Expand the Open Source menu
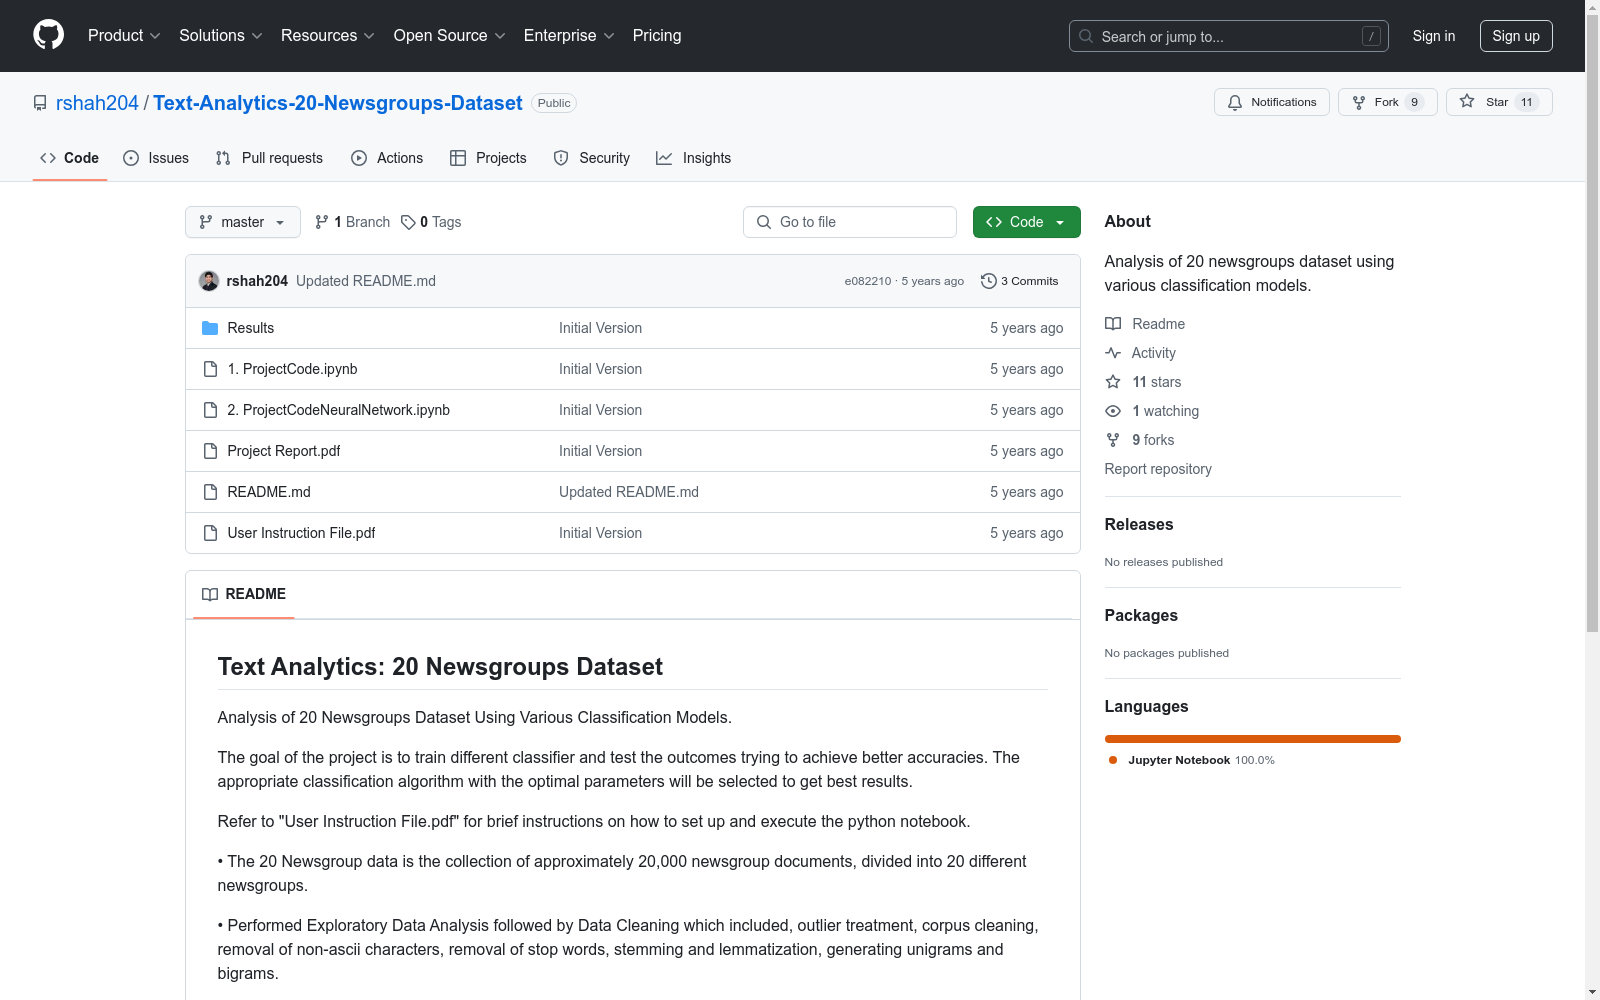1600x1000 pixels. 450,36
